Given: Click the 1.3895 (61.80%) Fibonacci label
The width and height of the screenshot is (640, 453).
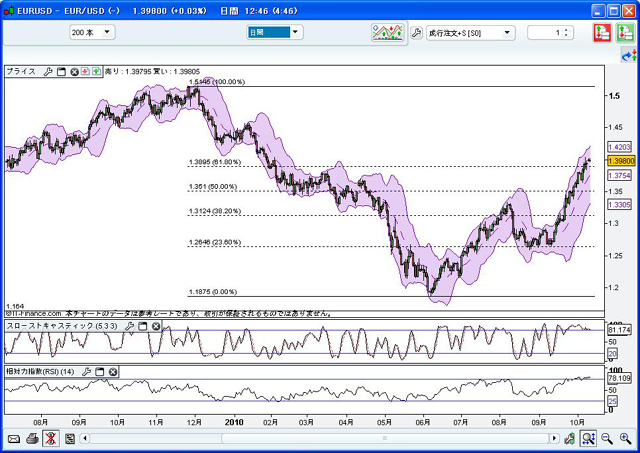Looking at the screenshot, I should (x=215, y=162).
